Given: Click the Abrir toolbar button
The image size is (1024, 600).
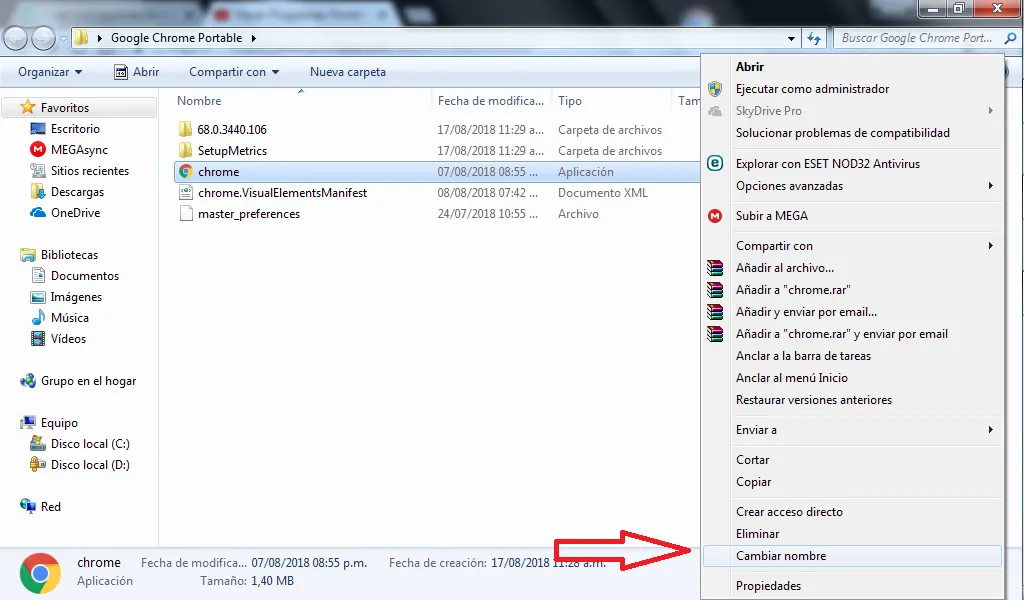Looking at the screenshot, I should point(136,72).
